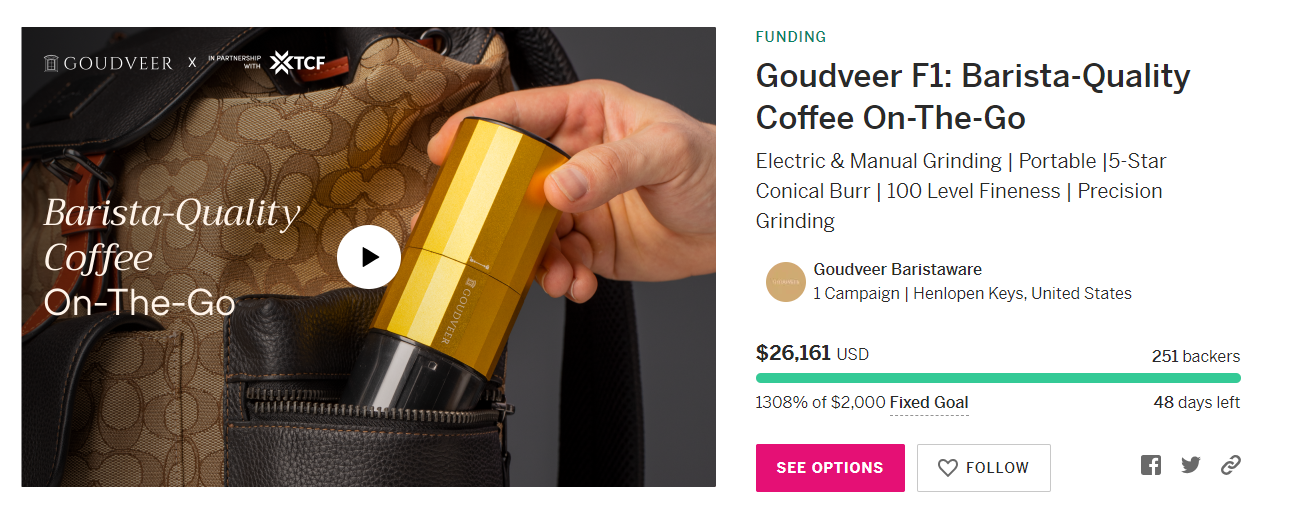
Task: Share the campaign on Twitter
Action: 1190,465
